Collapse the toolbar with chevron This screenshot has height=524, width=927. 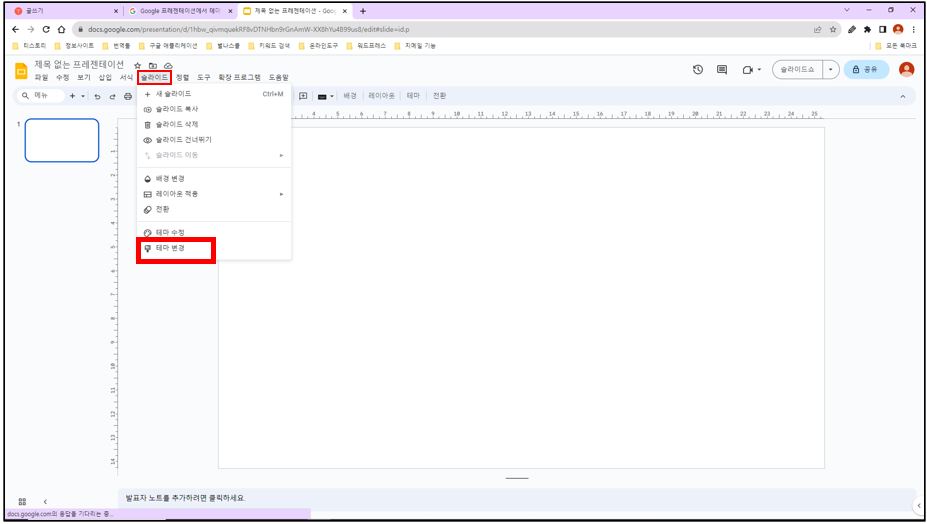point(903,96)
